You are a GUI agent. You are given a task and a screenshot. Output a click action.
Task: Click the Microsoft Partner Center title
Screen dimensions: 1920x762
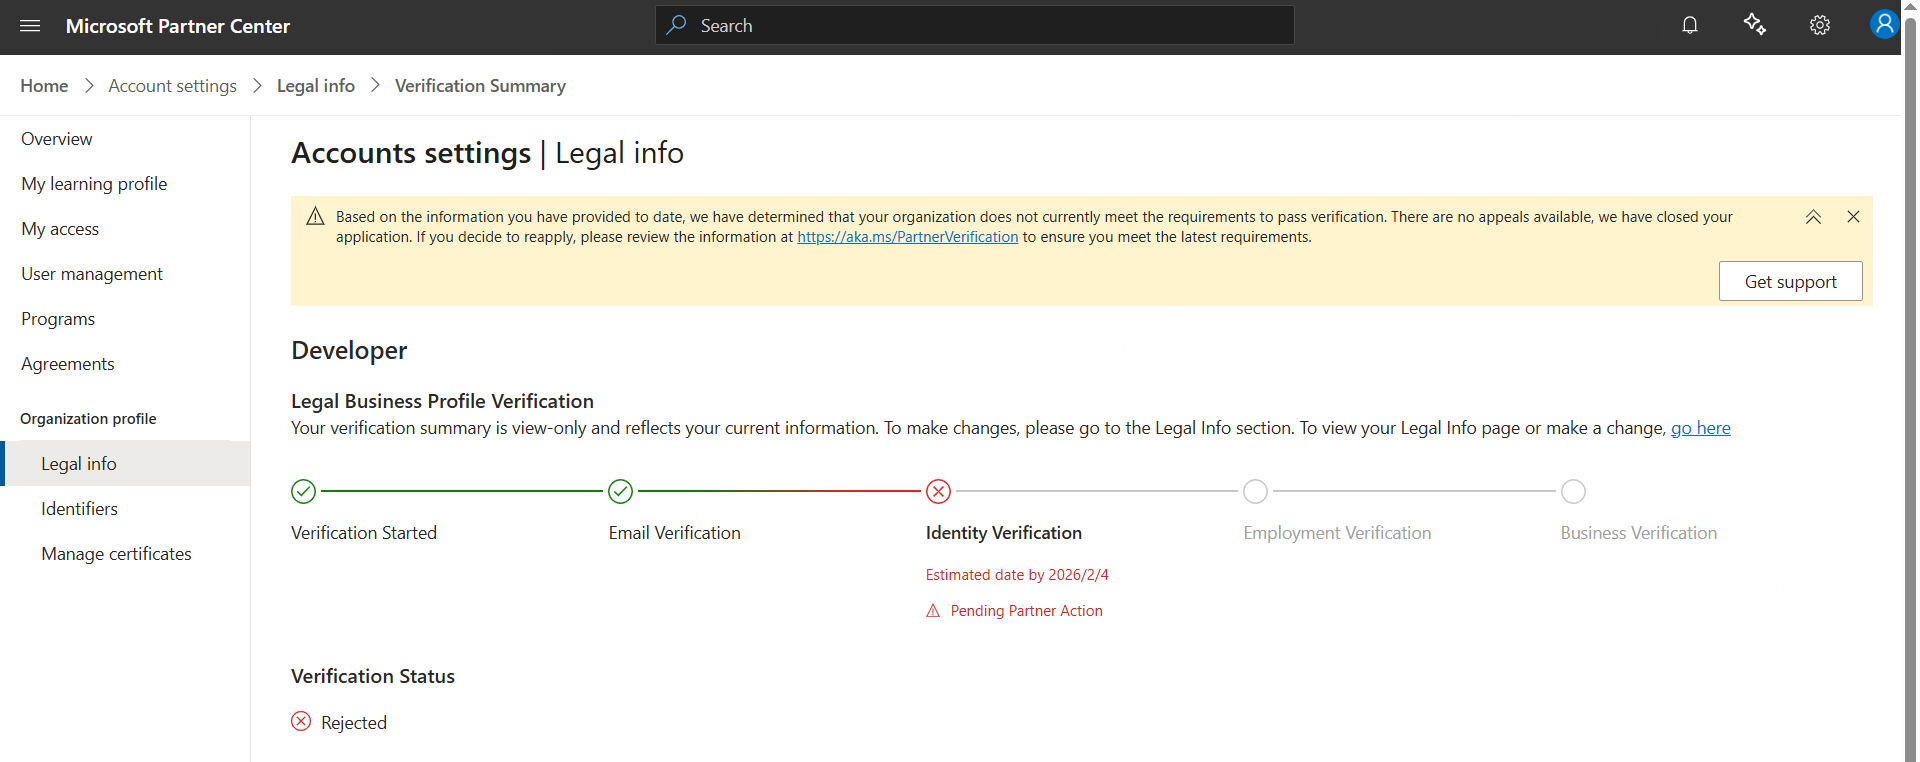(x=178, y=26)
